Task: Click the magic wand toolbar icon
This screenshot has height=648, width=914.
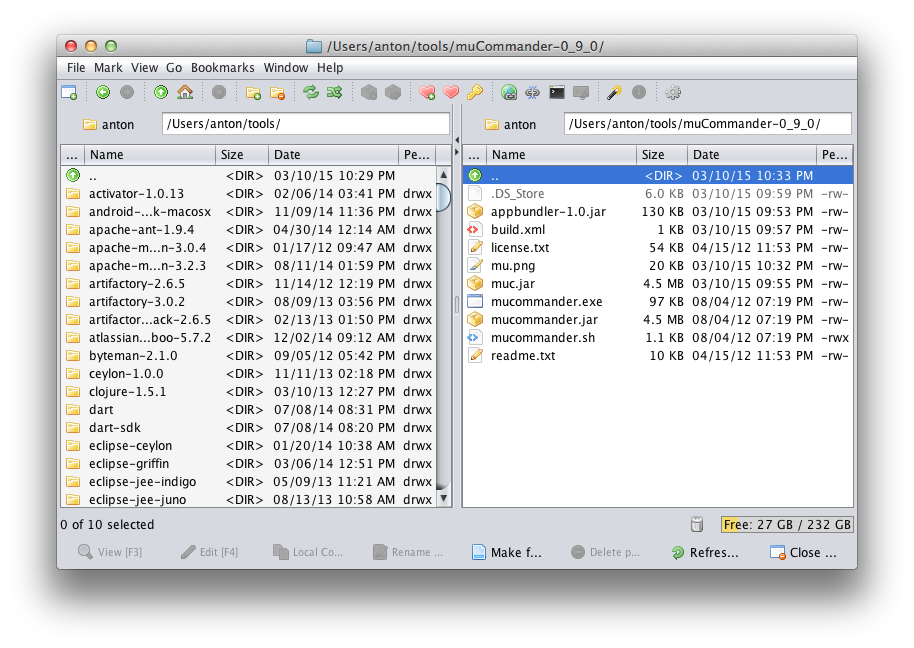Action: click(x=614, y=92)
